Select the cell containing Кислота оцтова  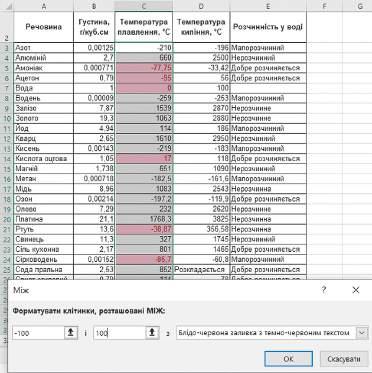(44, 159)
